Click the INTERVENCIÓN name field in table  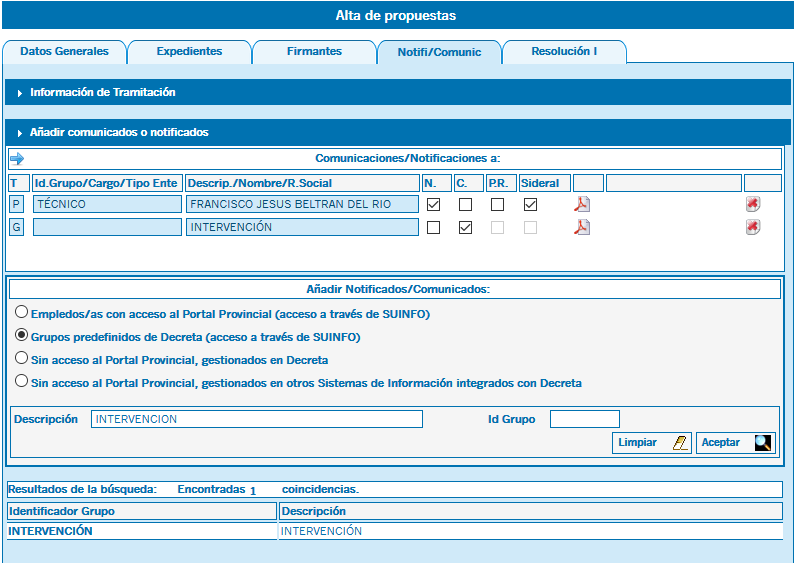(x=302, y=227)
